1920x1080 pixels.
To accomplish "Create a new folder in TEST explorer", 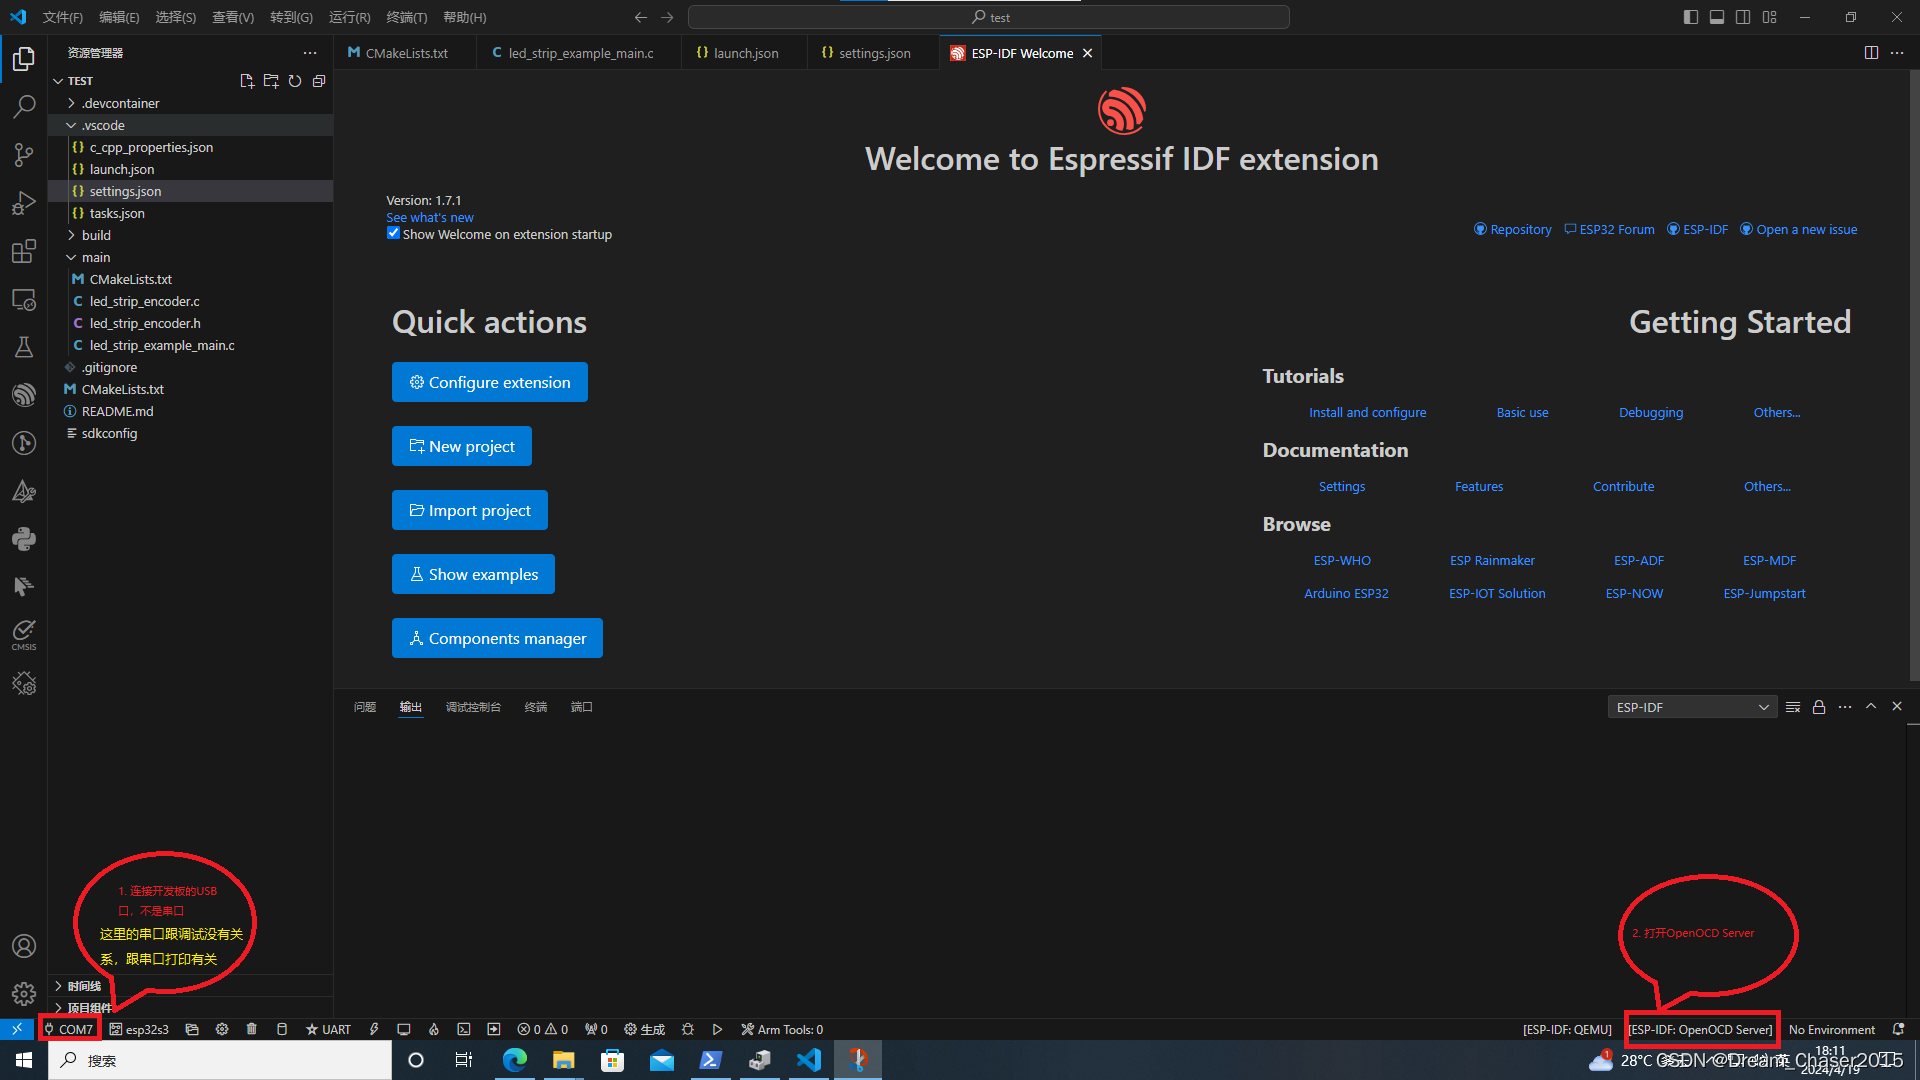I will pyautogui.click(x=271, y=81).
